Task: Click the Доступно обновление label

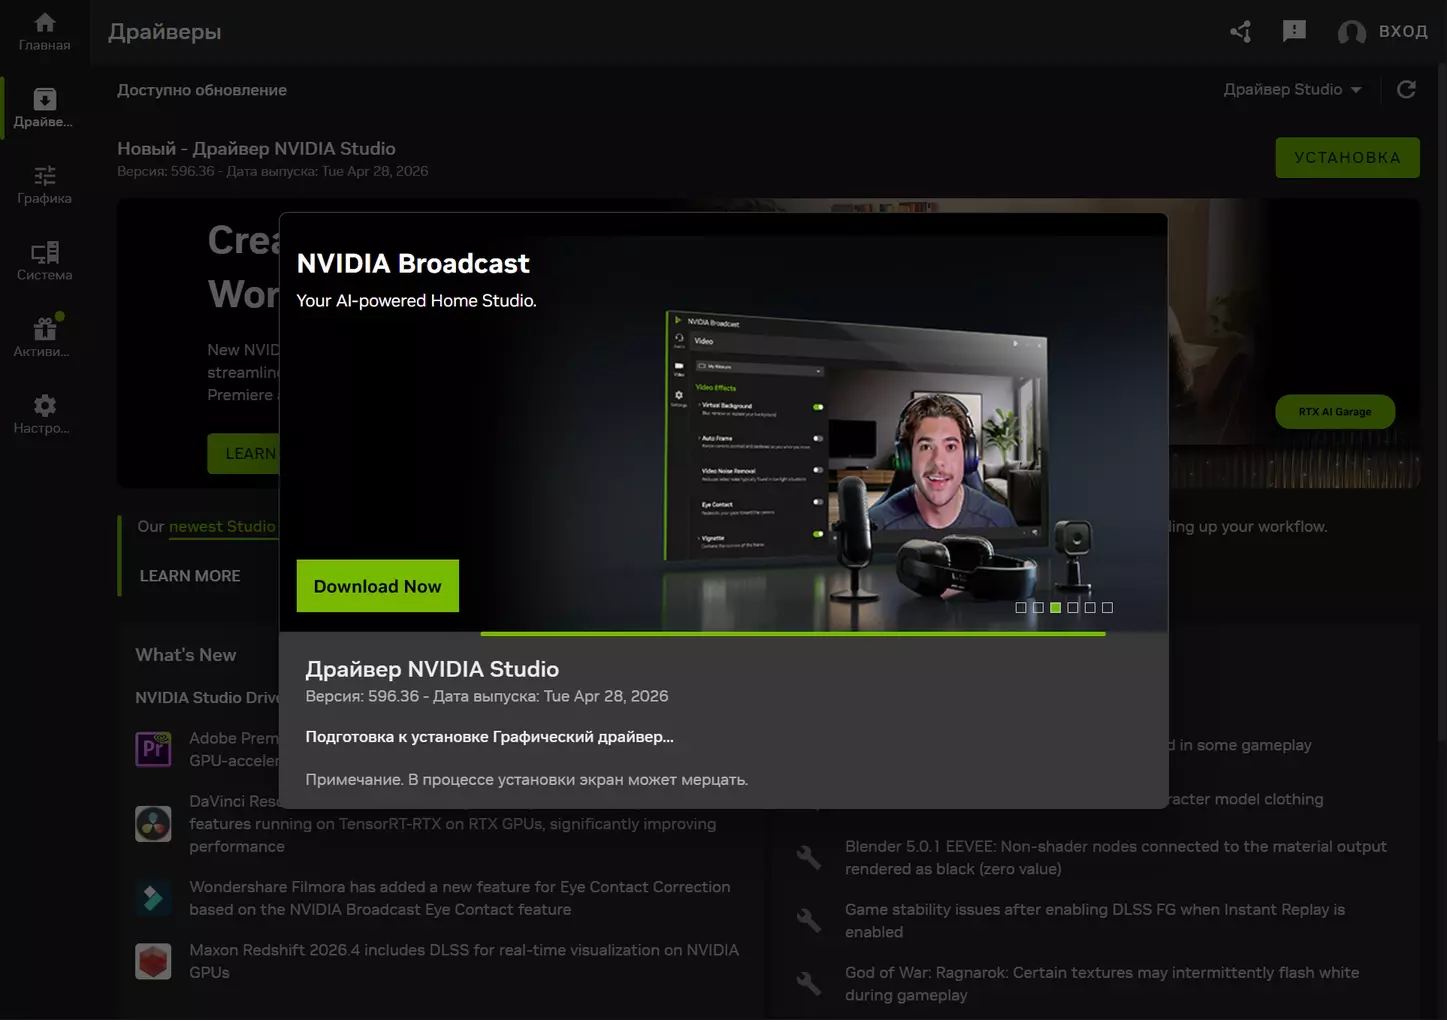Action: 202,90
